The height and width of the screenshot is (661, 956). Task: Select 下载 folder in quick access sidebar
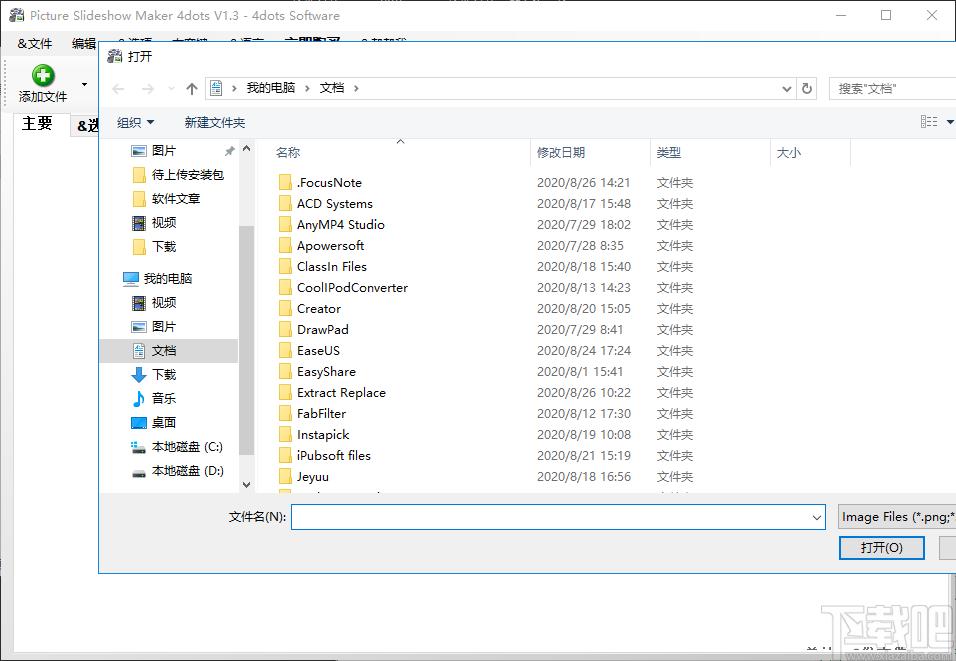tap(163, 246)
